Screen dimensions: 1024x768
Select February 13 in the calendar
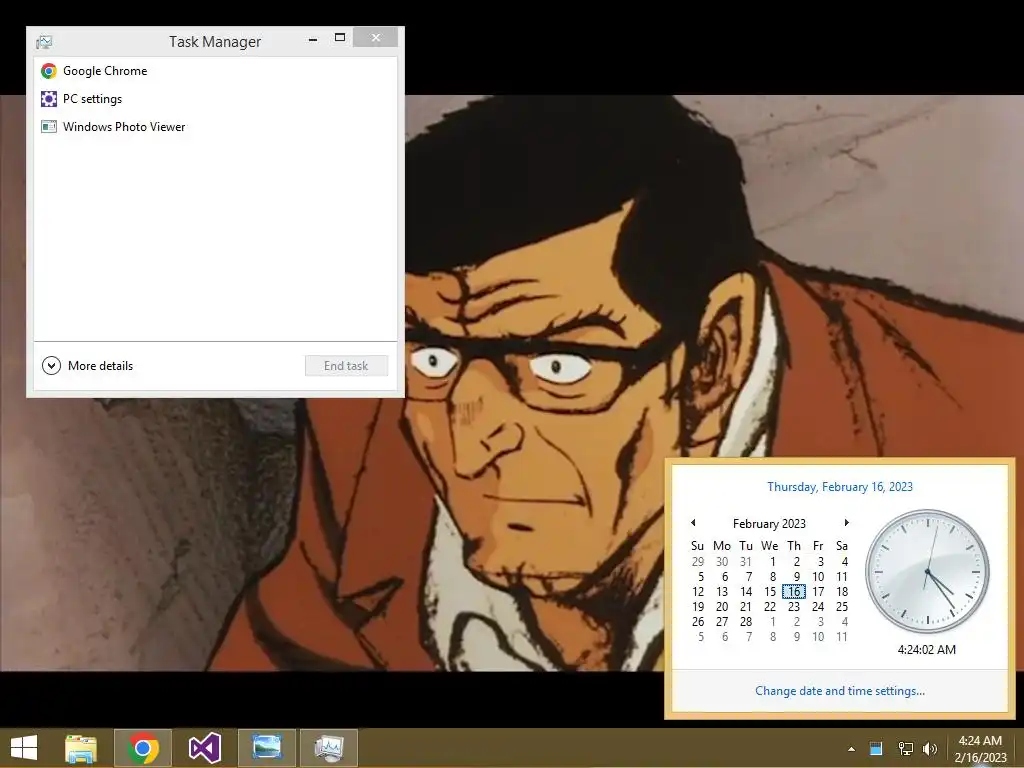(722, 592)
